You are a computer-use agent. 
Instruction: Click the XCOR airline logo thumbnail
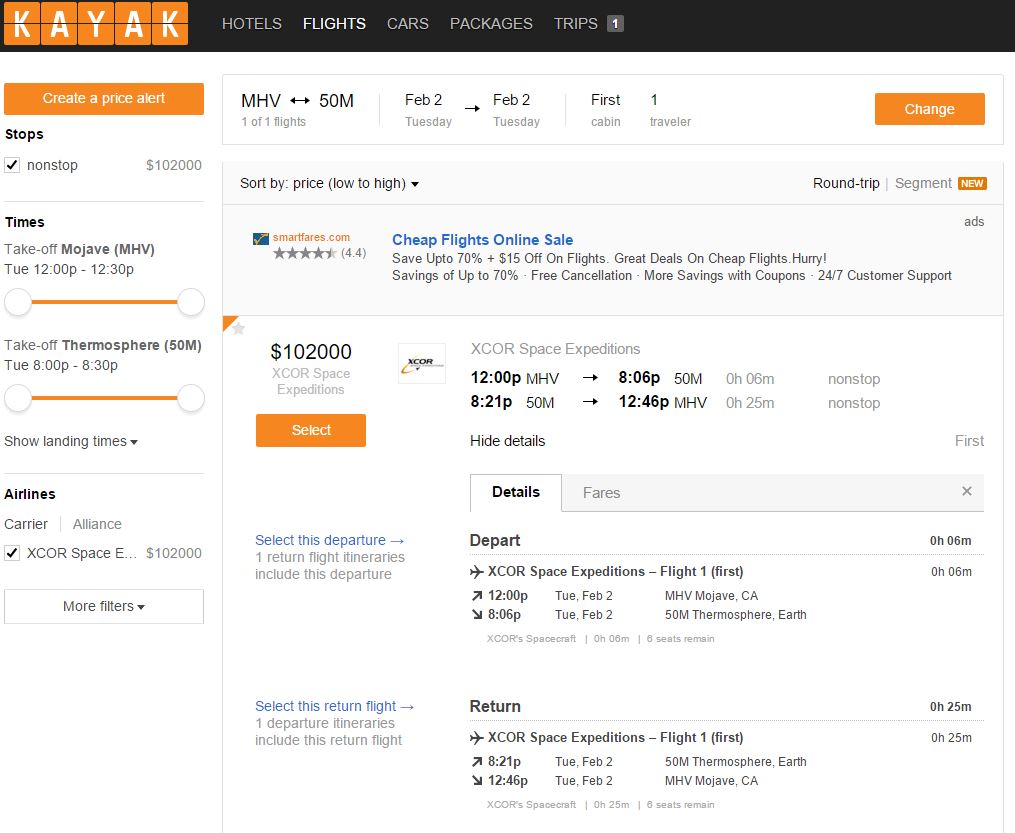[422, 364]
